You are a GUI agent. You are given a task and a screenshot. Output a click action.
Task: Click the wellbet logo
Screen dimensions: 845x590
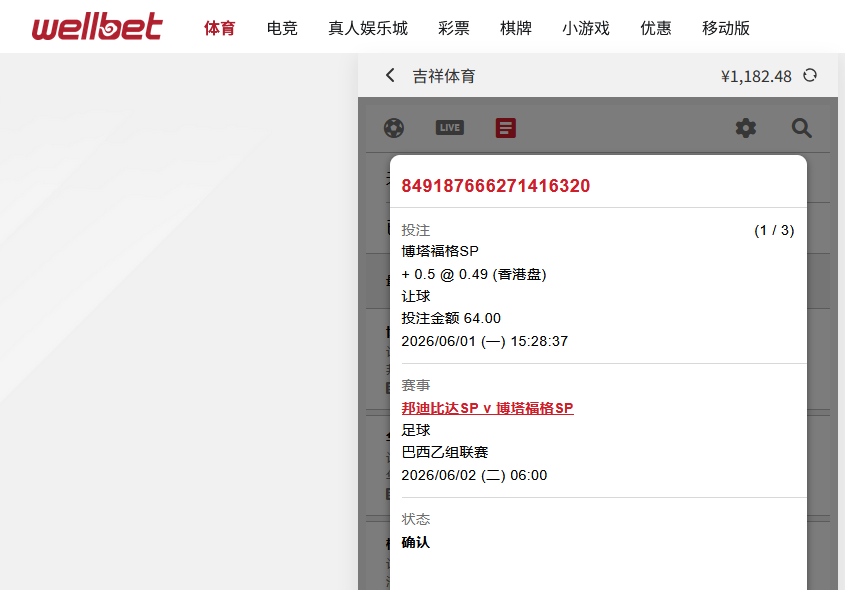point(97,26)
